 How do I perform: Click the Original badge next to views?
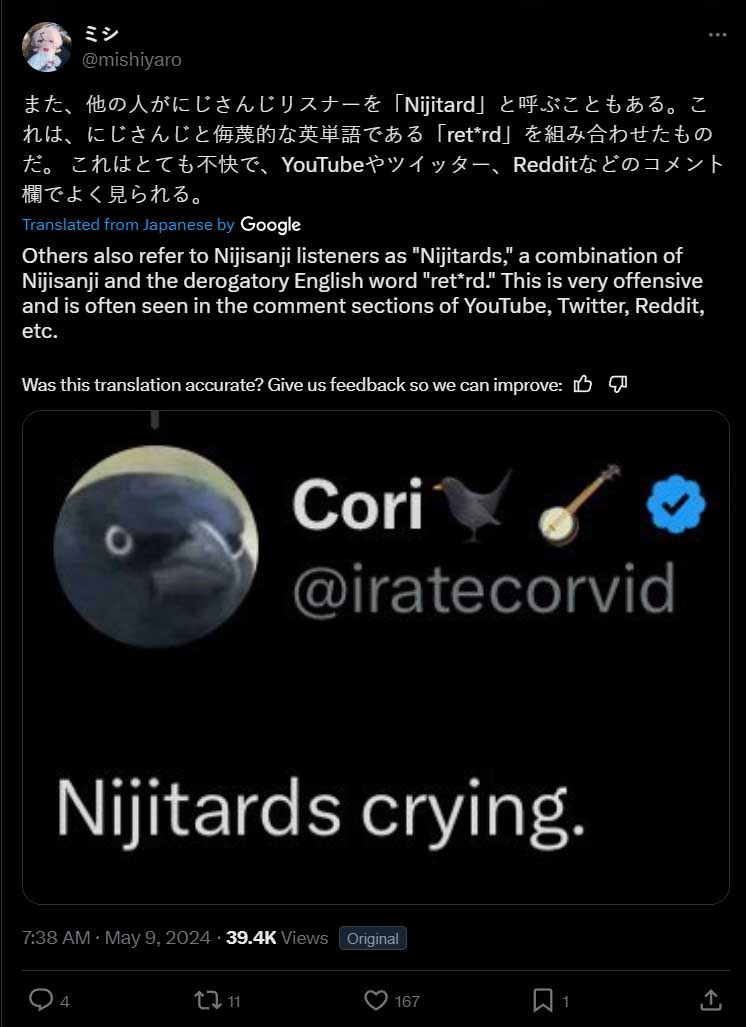[x=373, y=938]
